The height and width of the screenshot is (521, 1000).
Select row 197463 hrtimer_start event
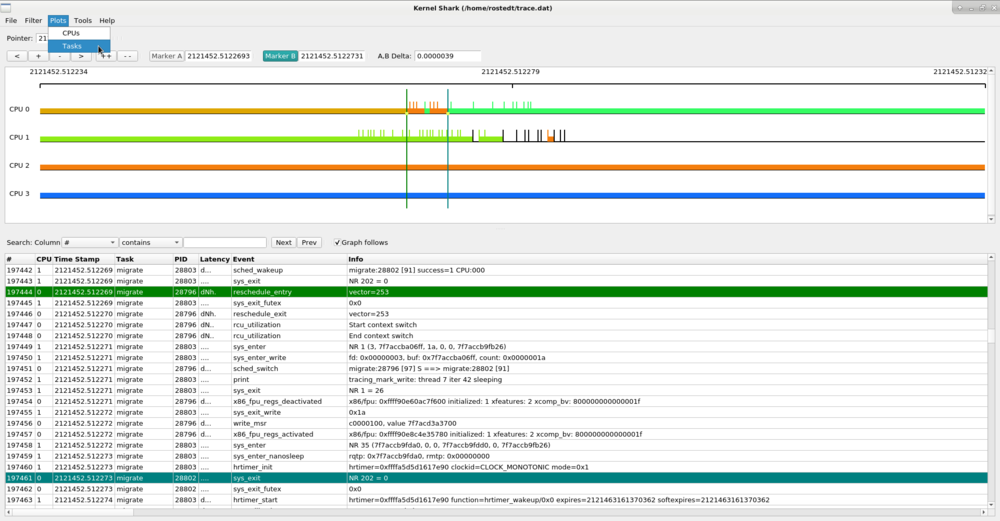496,500
